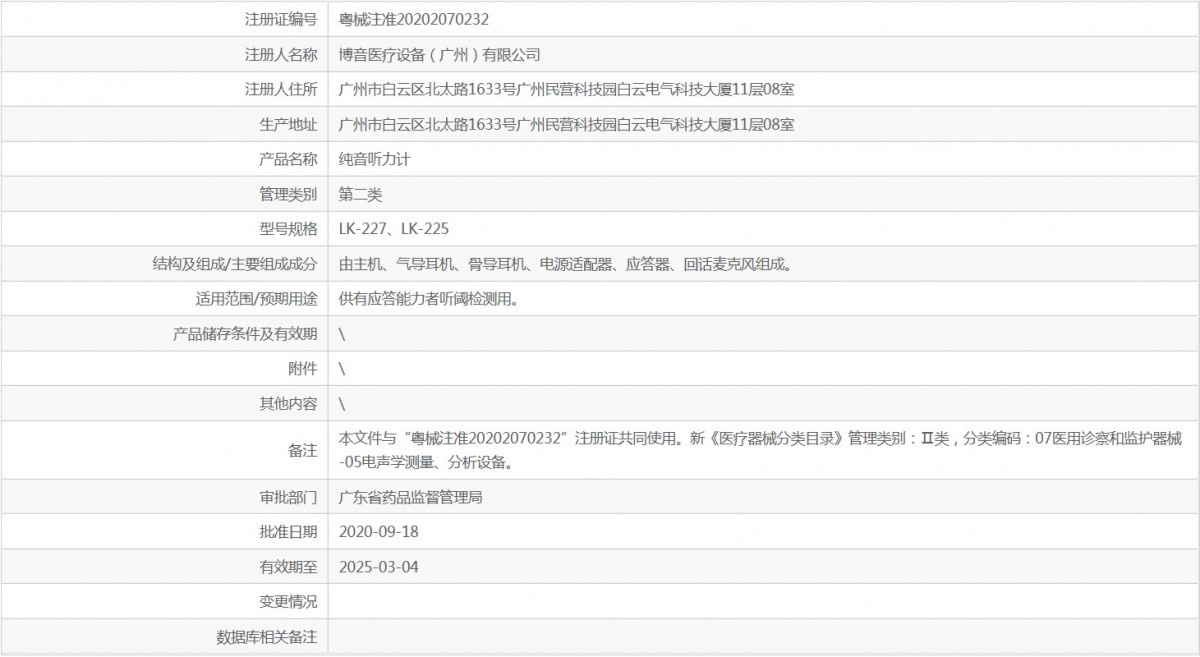Select the label 注册人住所
The image size is (1200, 657).
(x=281, y=89)
